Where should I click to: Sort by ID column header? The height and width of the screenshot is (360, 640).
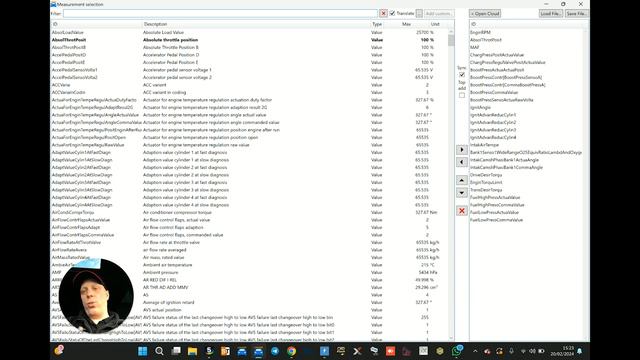click(96, 24)
